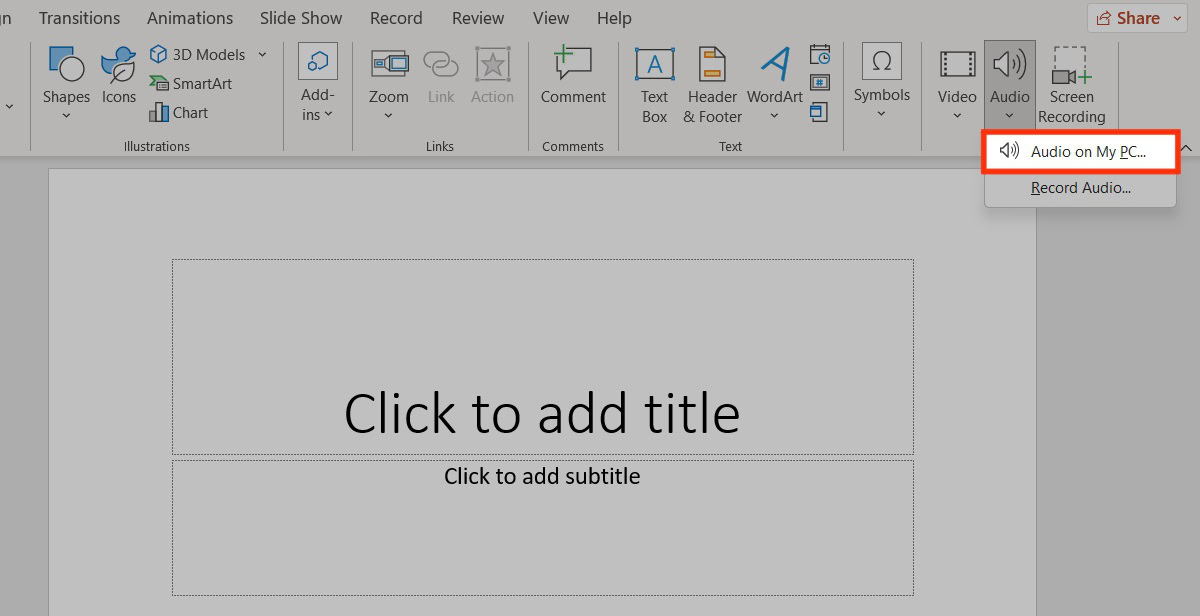
Task: Insert a Chart from Illustrations group
Action: (179, 113)
